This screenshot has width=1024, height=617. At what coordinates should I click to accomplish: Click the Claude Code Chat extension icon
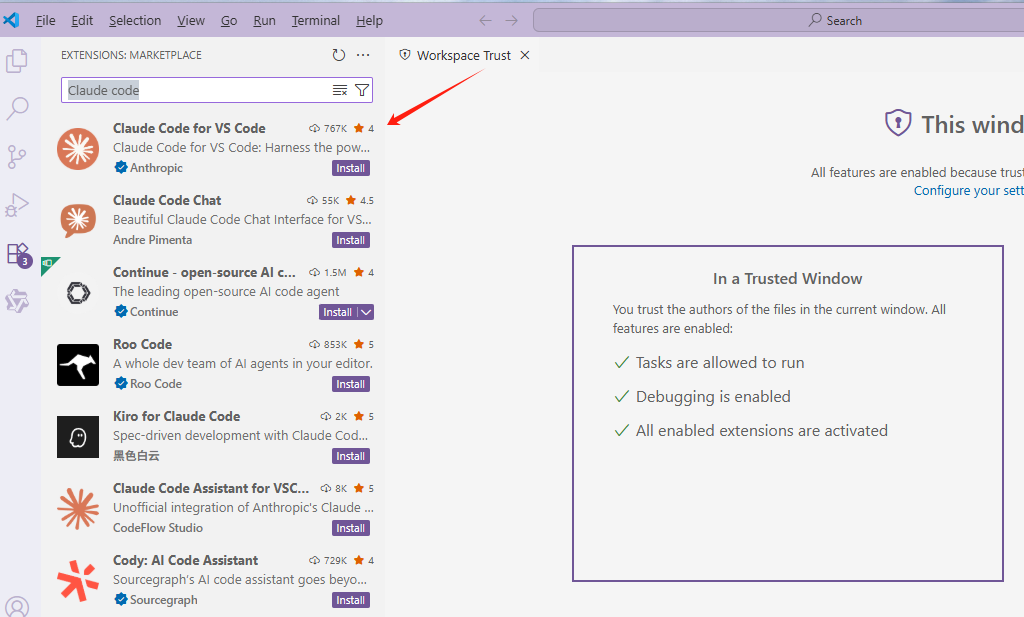[78, 221]
